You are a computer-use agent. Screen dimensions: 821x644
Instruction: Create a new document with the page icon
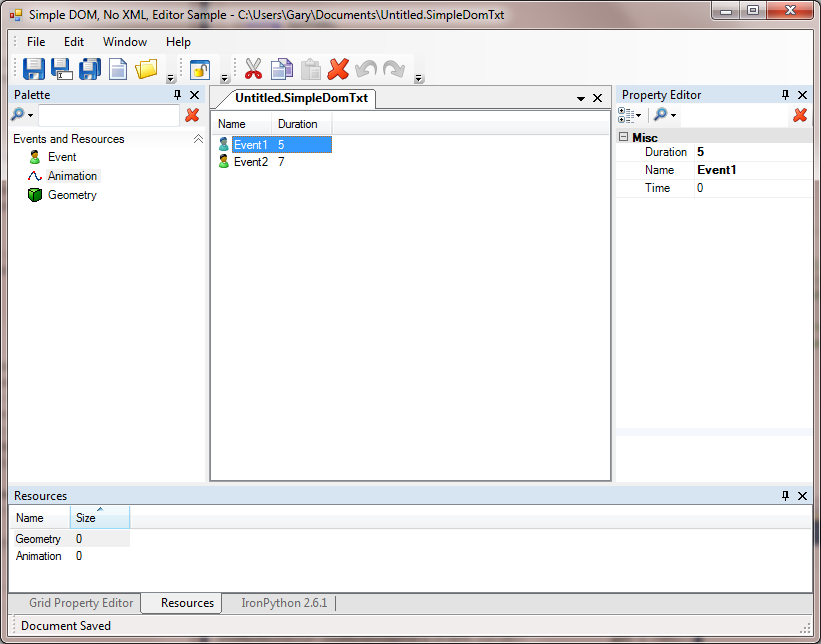coord(118,69)
